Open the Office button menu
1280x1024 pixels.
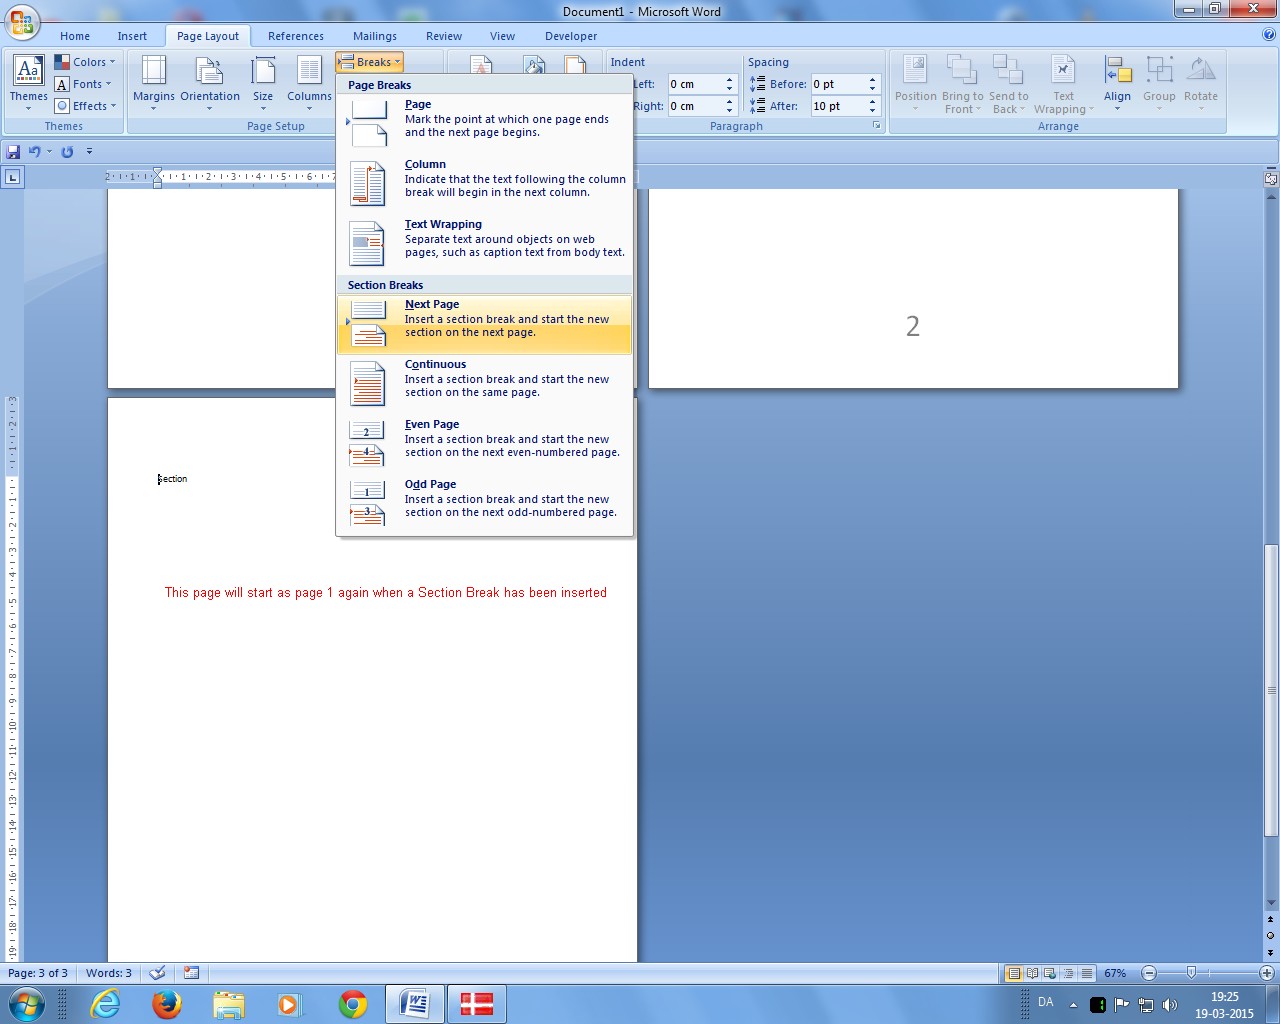click(x=21, y=21)
